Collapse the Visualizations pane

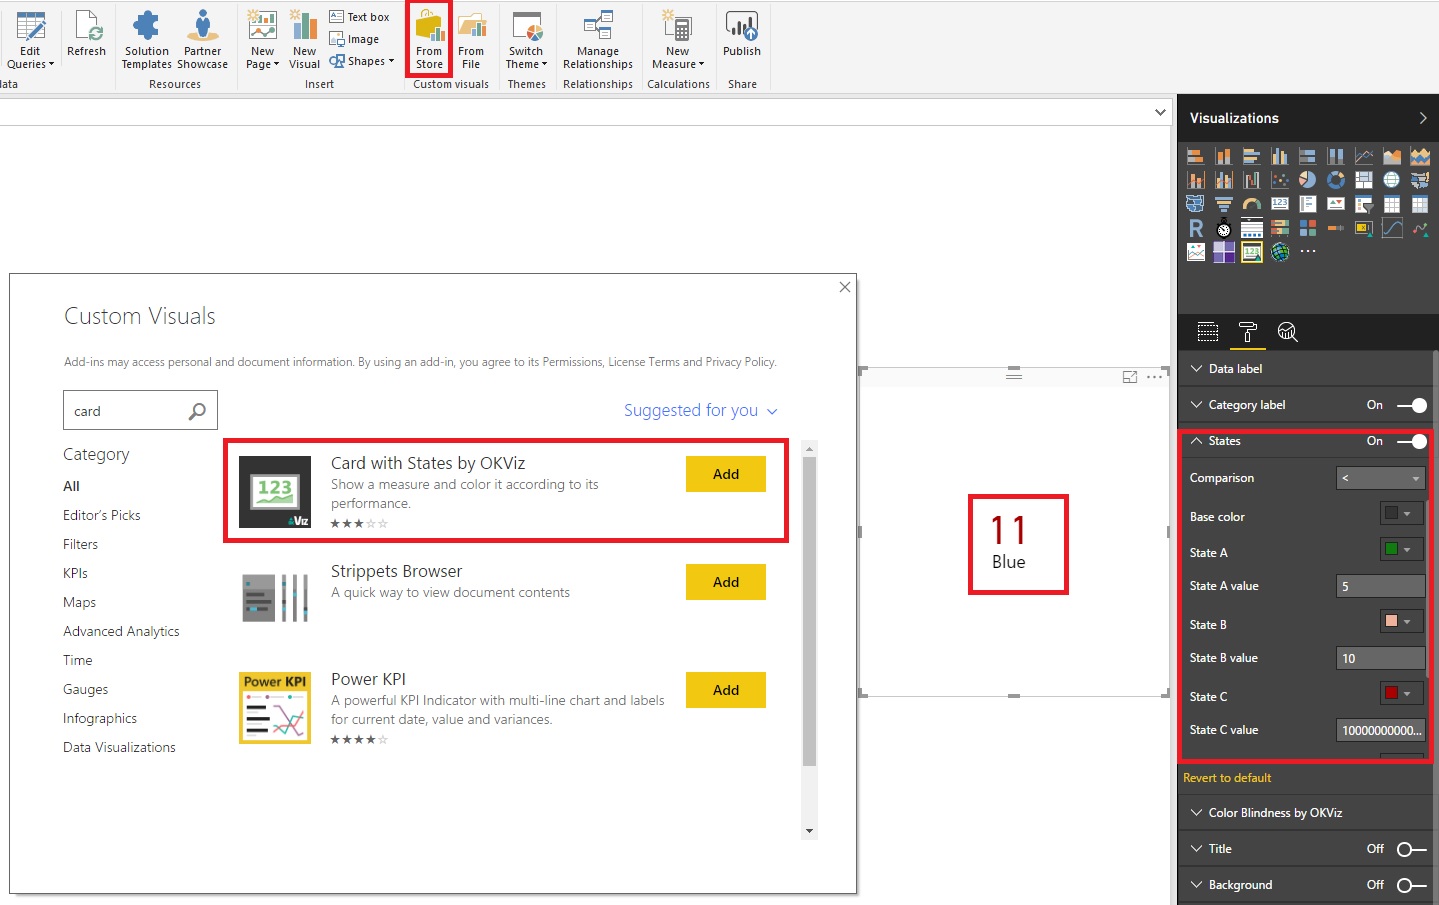coord(1422,118)
